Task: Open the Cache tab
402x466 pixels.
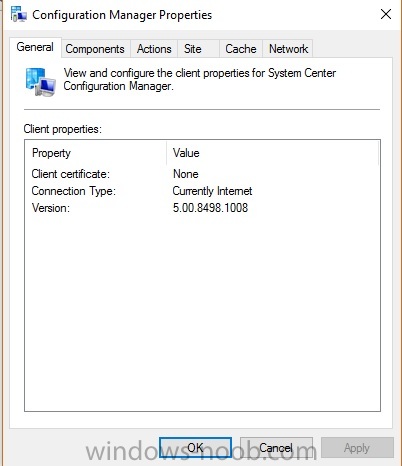Action: [x=241, y=49]
